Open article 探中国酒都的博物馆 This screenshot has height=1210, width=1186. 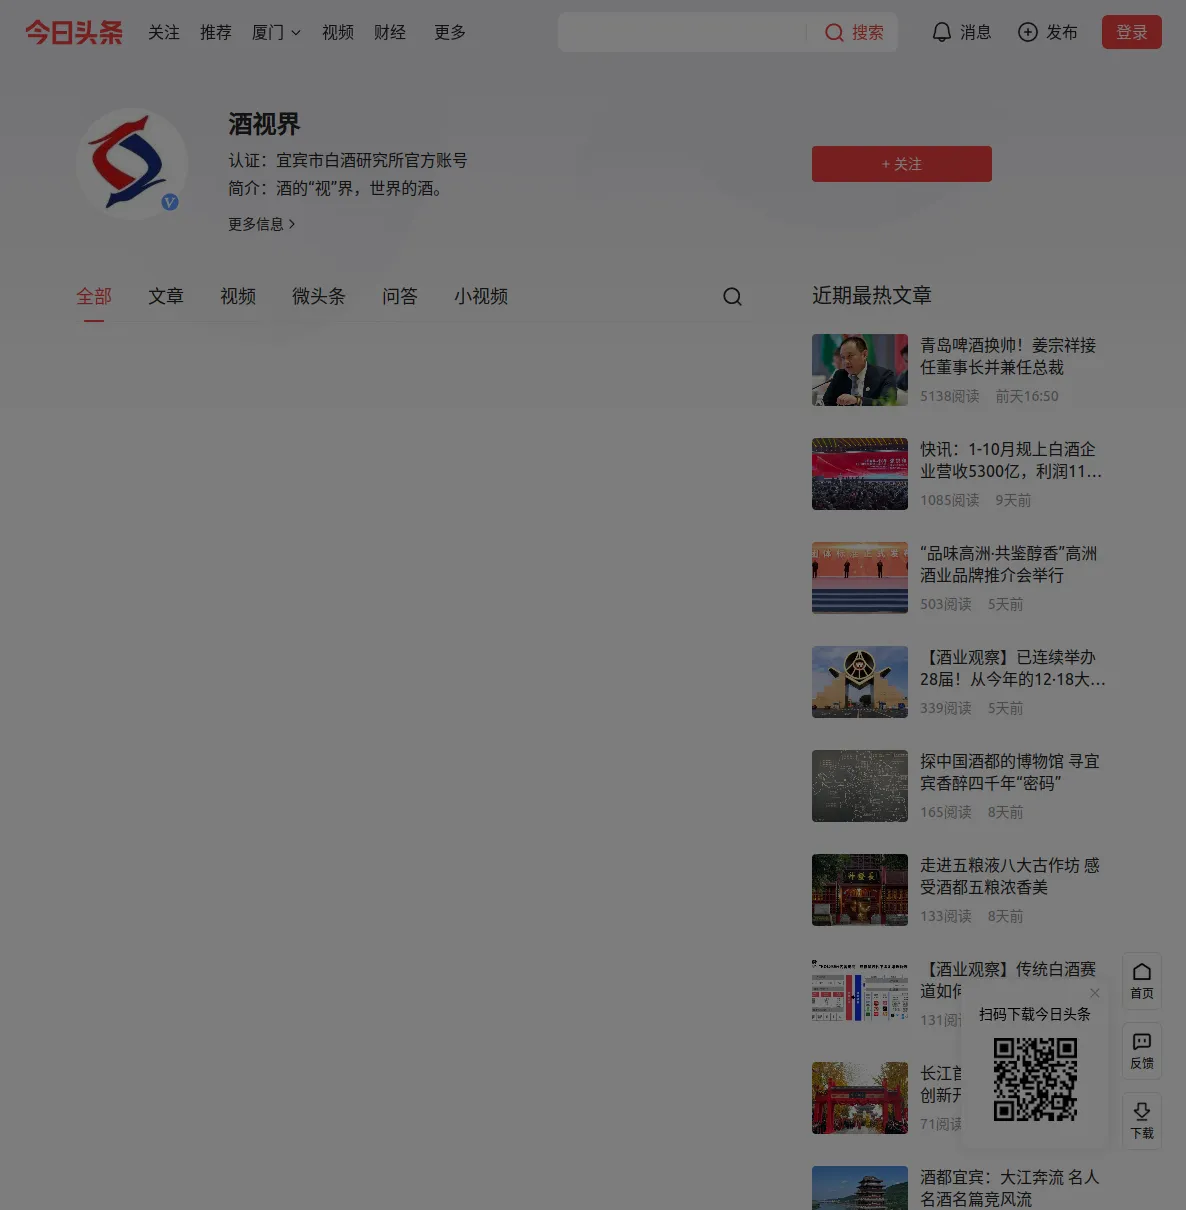click(x=1010, y=772)
